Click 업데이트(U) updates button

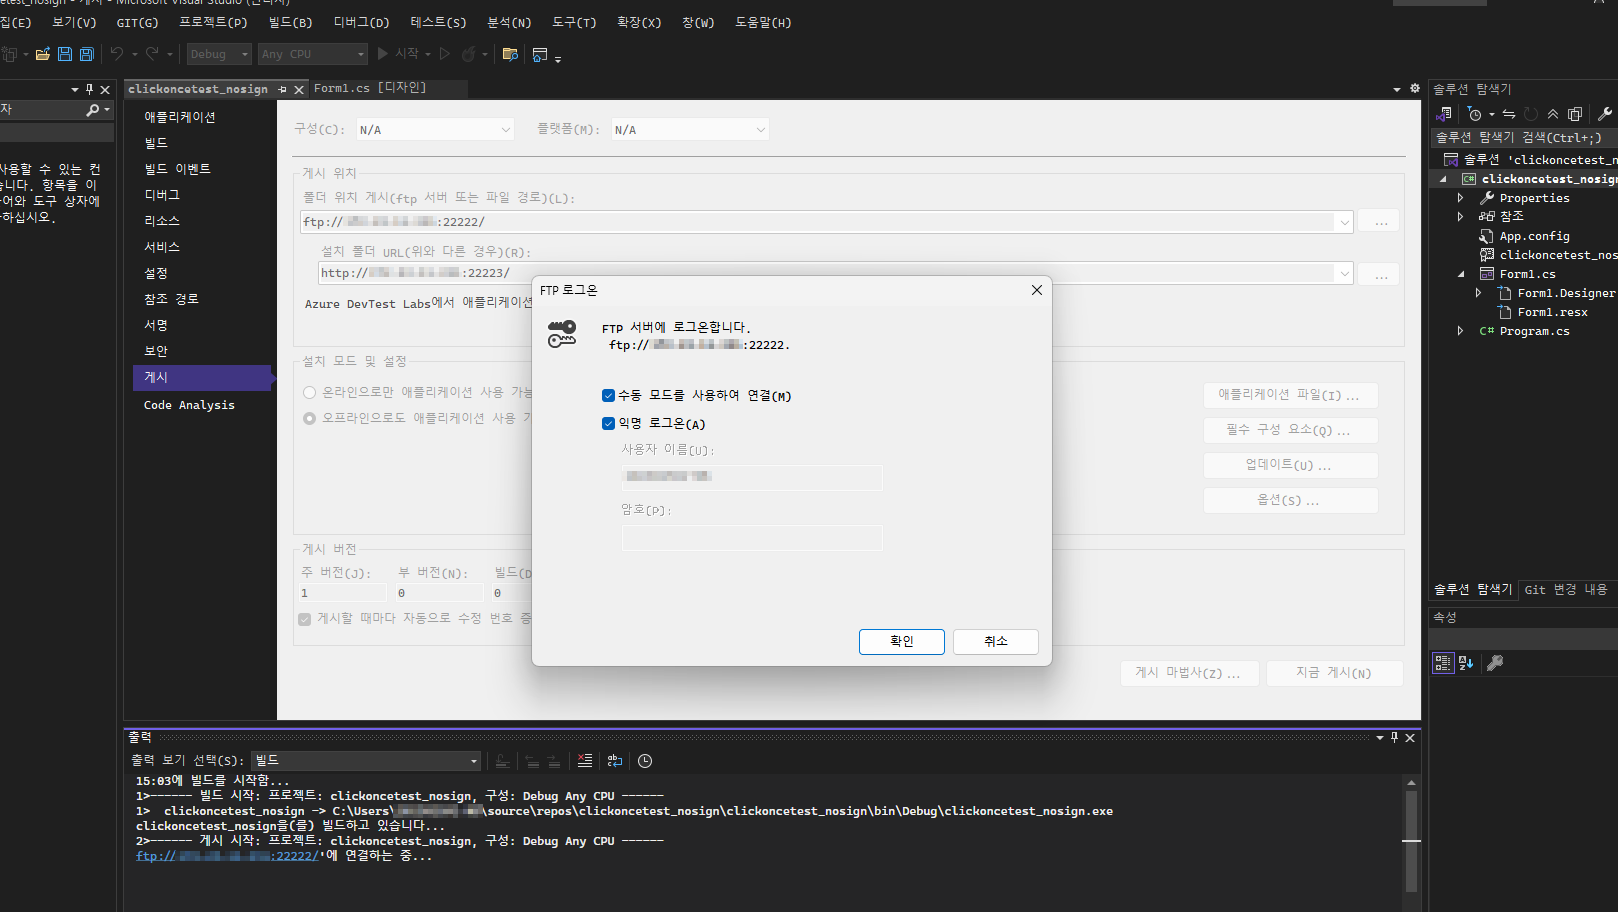[x=1290, y=465]
